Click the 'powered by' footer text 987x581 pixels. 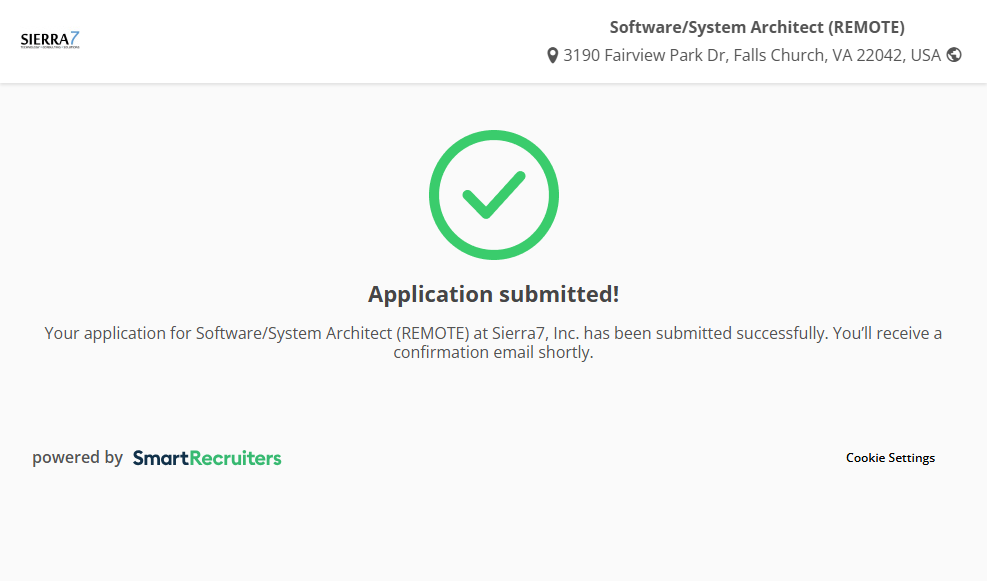pos(77,458)
